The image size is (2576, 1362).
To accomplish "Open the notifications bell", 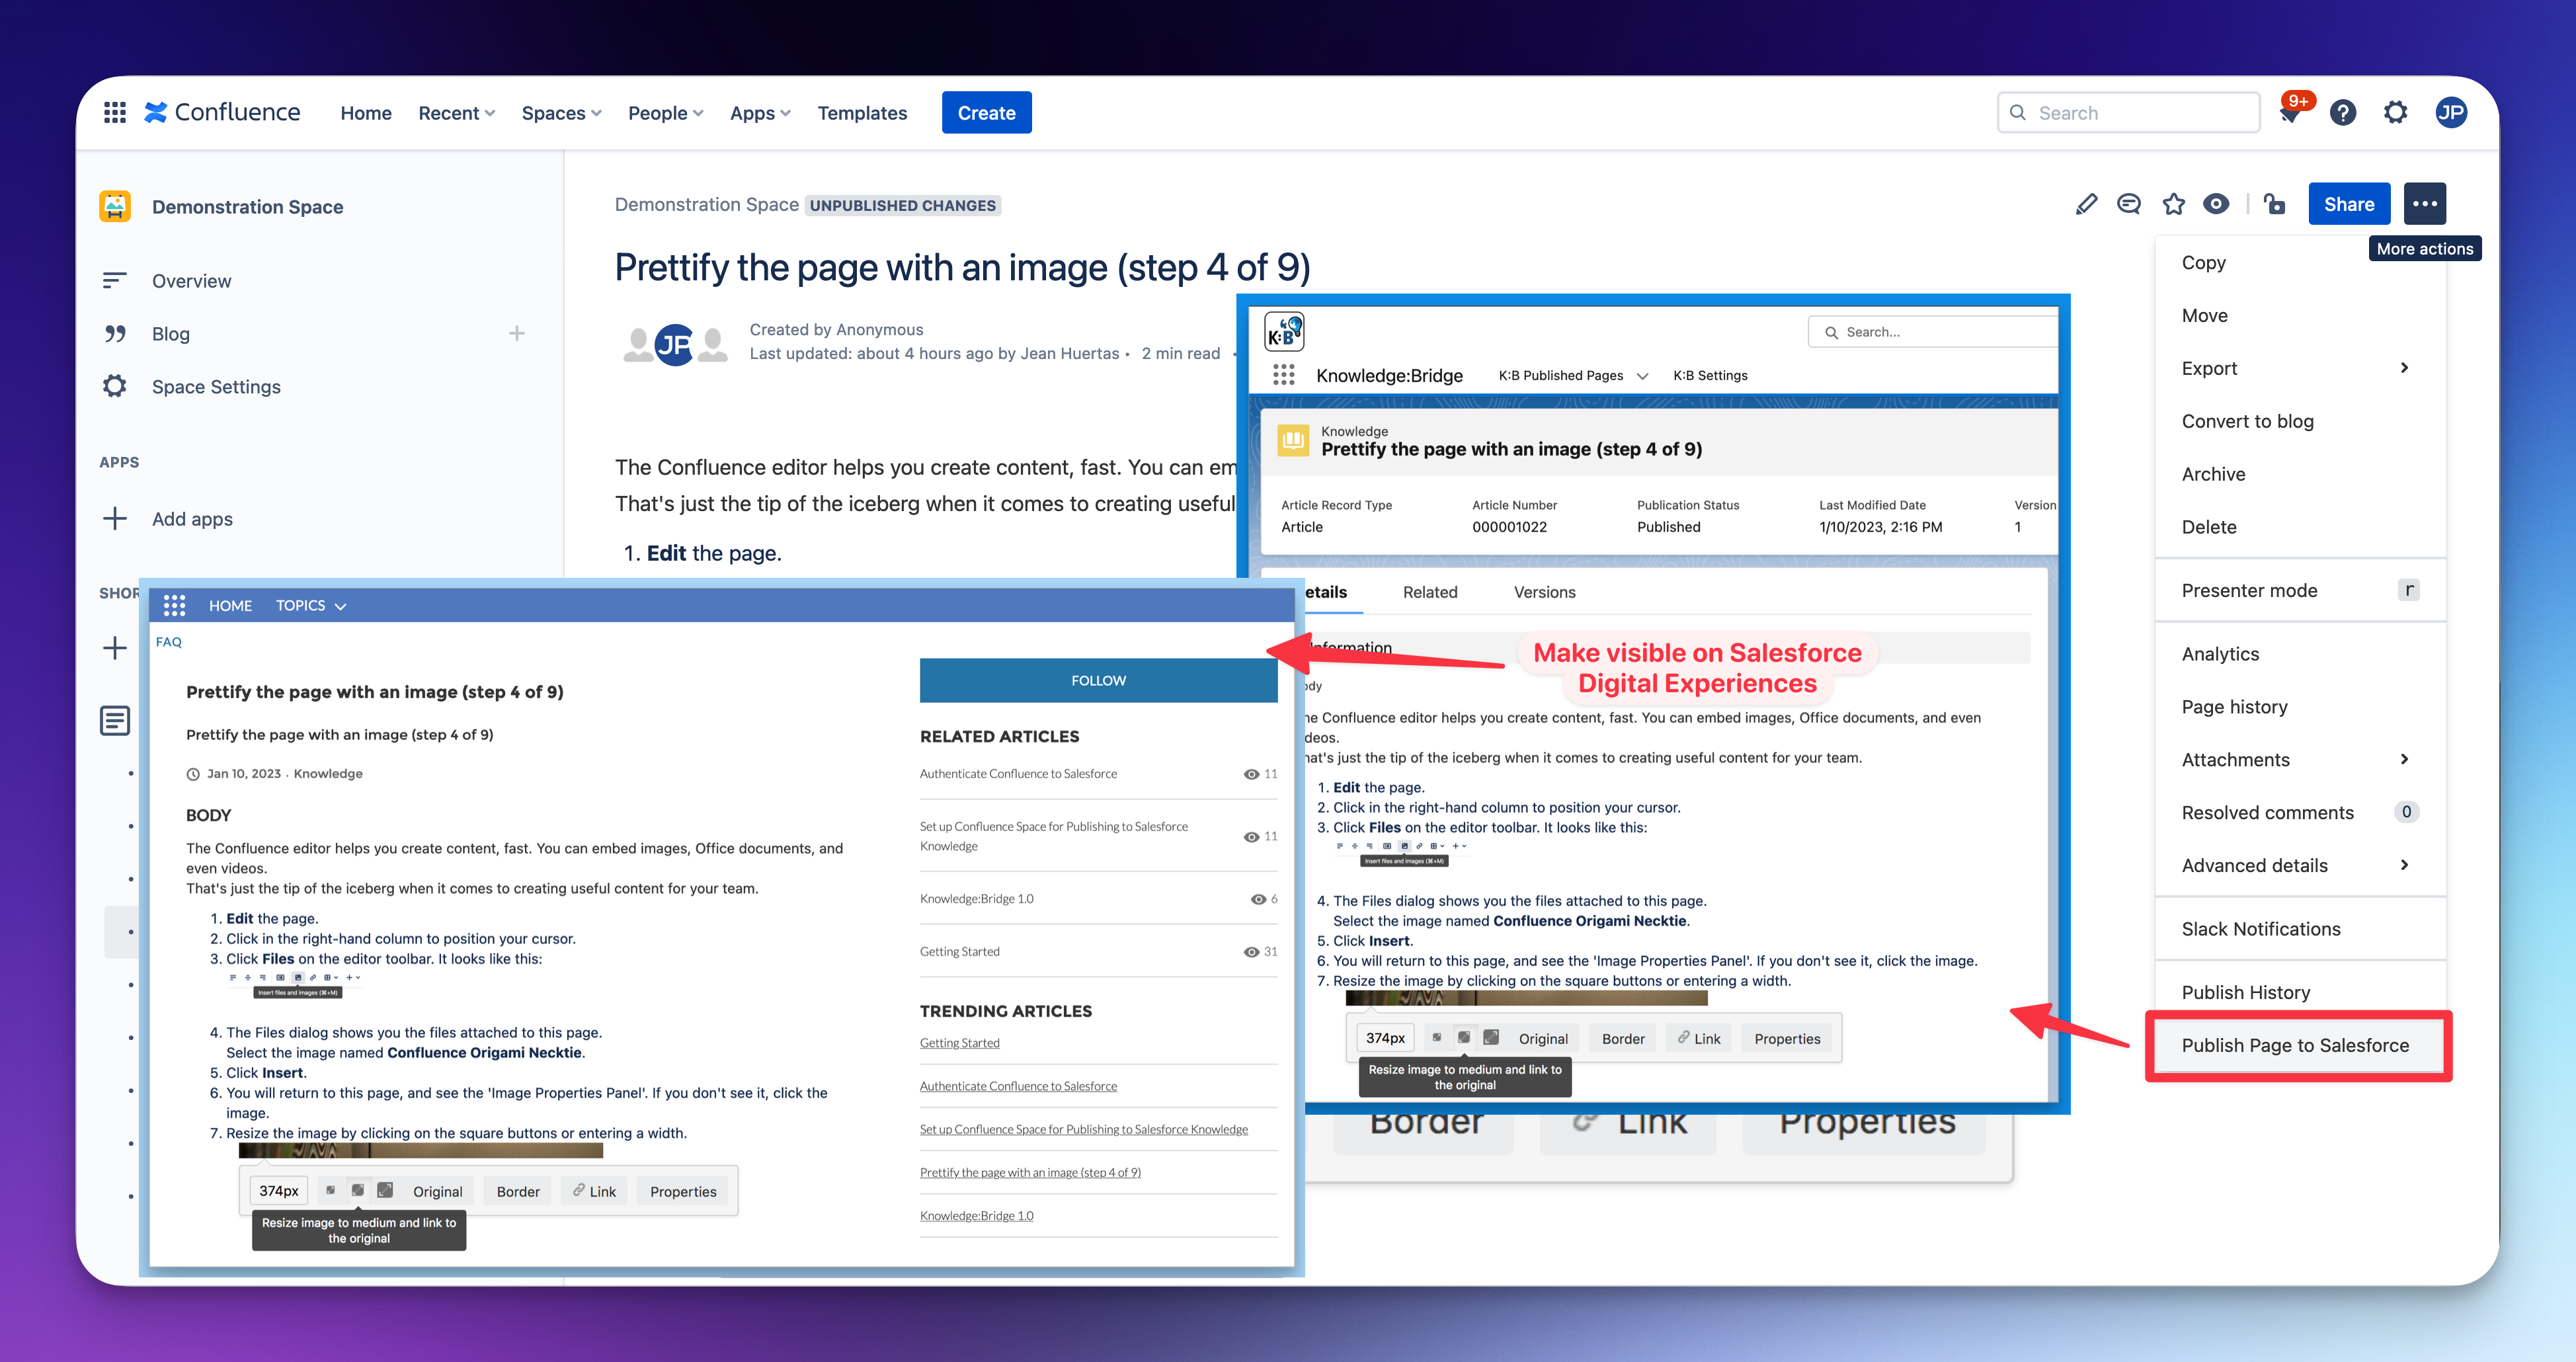I will click(2289, 115).
